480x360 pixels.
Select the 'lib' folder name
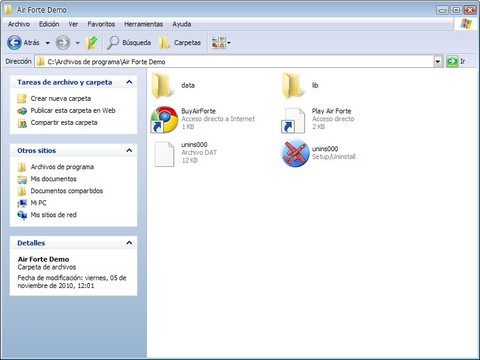click(315, 85)
